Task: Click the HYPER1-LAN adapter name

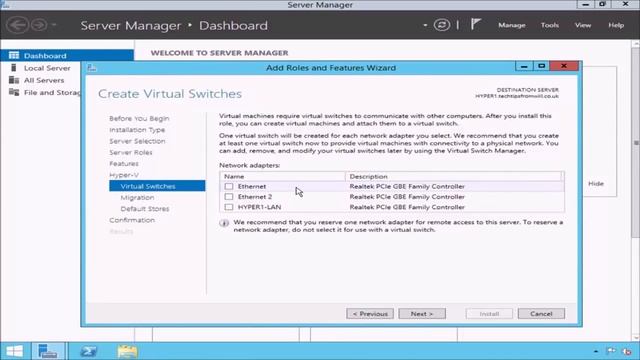Action: tap(259, 207)
